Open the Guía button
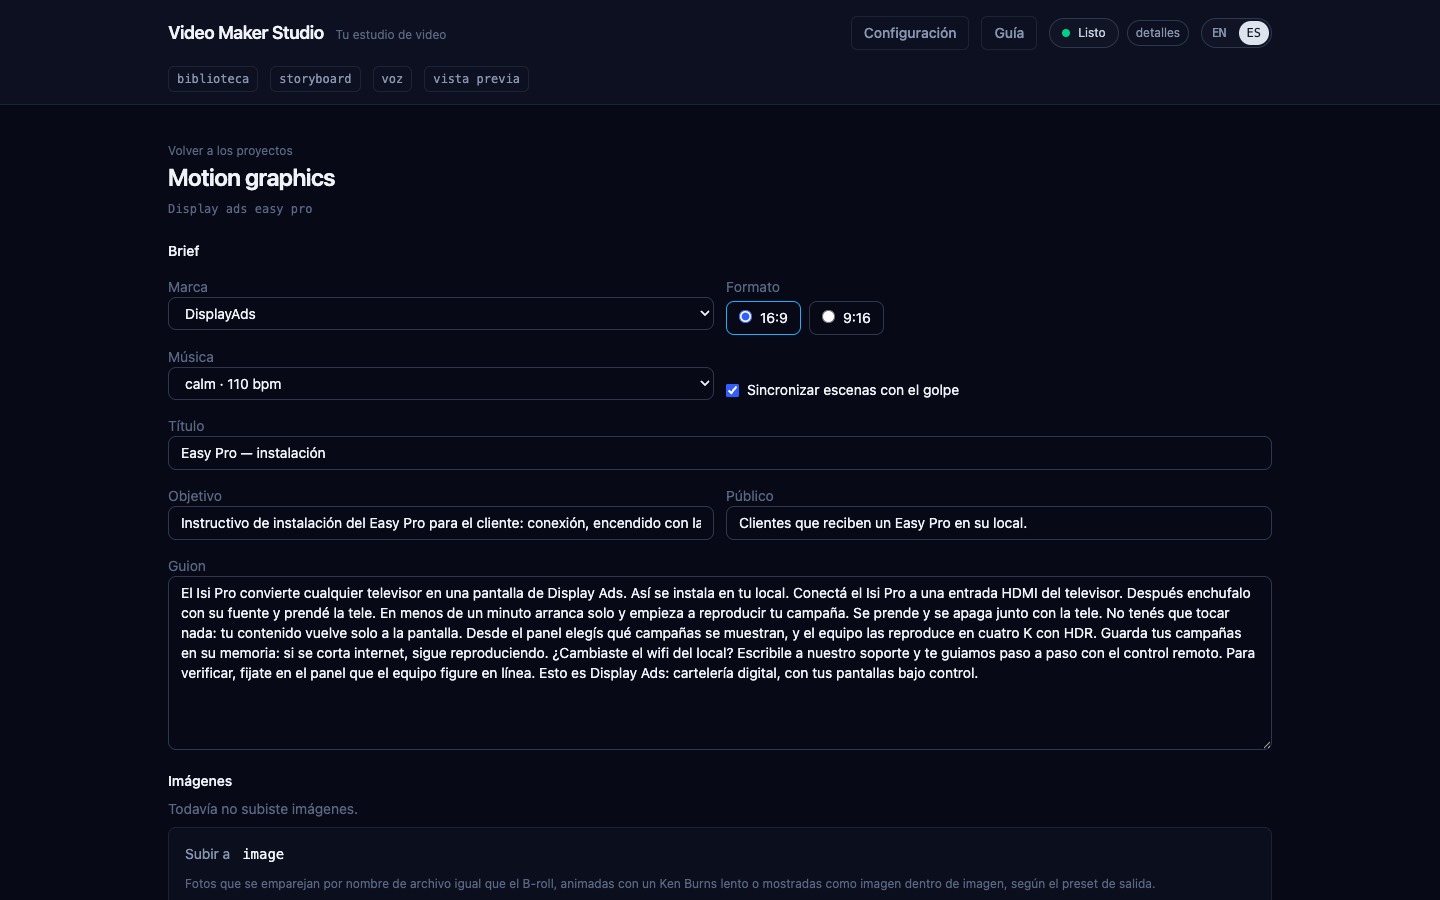The height and width of the screenshot is (900, 1440). (x=1009, y=33)
